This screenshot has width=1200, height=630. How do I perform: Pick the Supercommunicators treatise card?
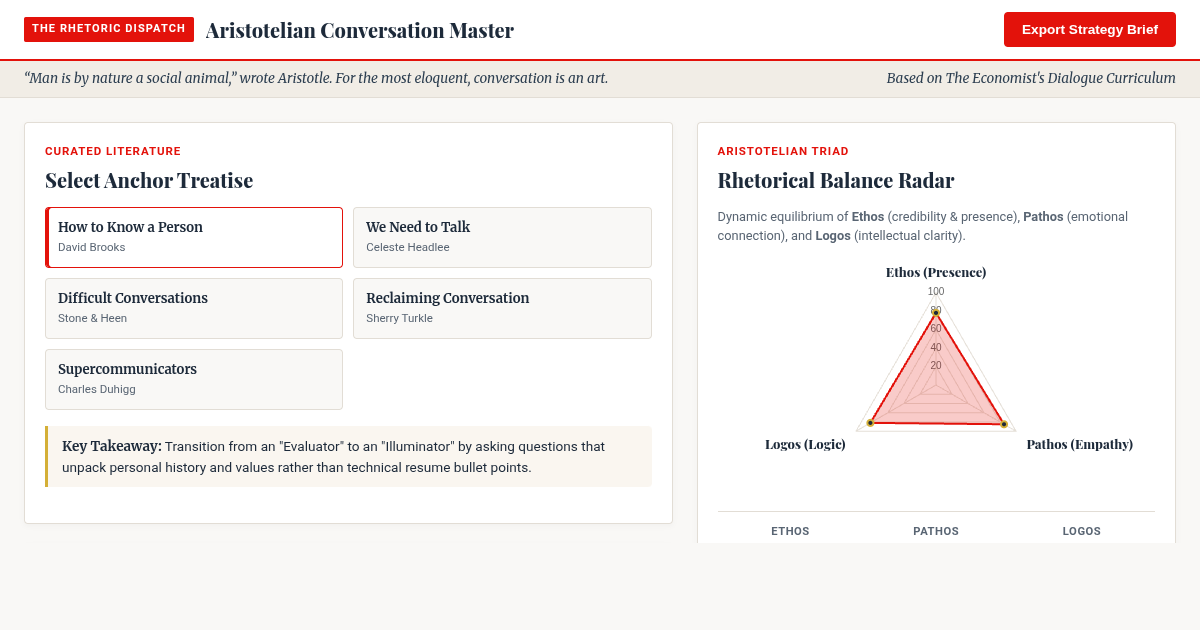tap(194, 379)
